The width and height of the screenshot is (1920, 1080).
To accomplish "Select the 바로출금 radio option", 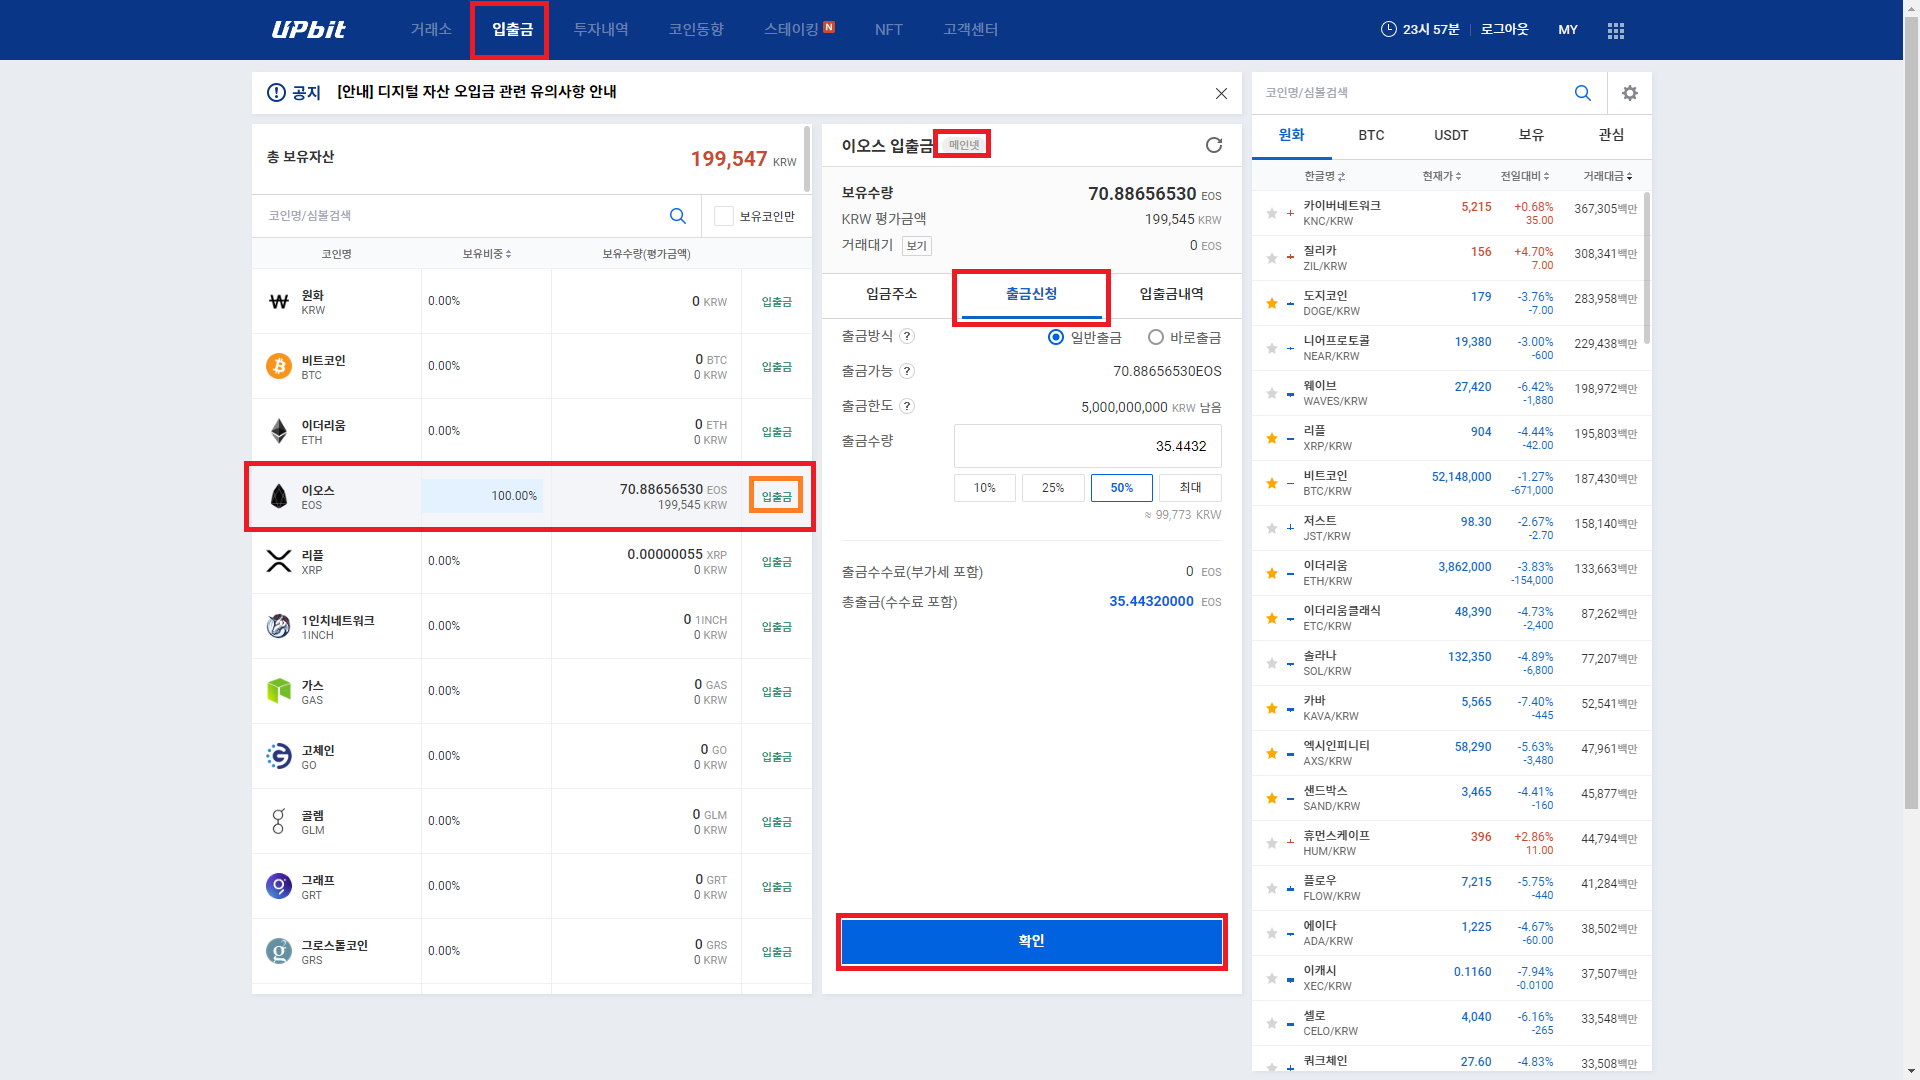I will click(x=1156, y=337).
